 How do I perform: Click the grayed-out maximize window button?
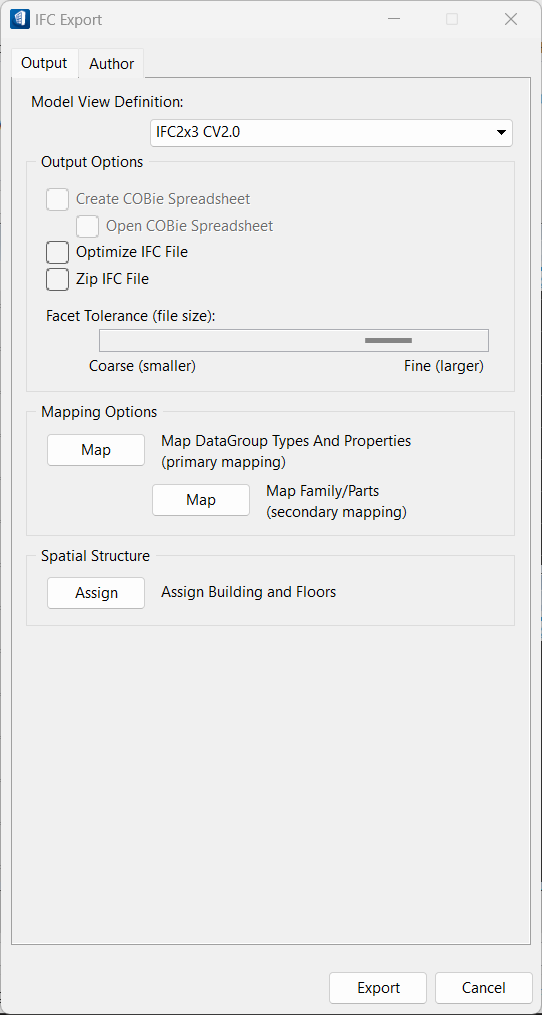tap(452, 19)
